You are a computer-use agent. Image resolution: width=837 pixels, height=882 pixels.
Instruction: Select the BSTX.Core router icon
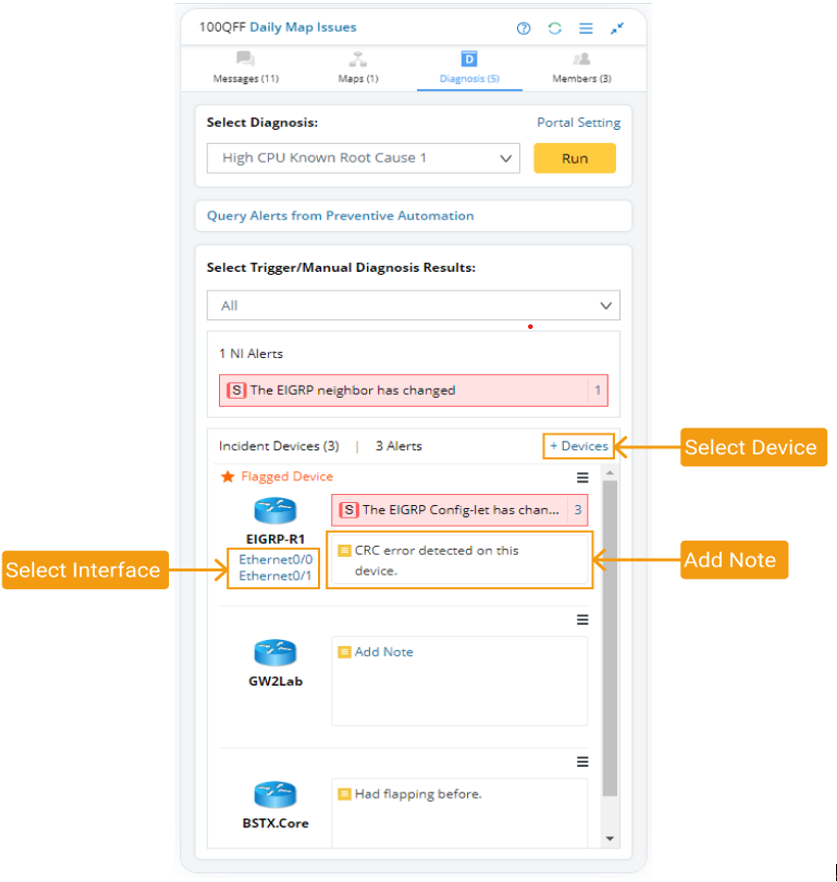[275, 795]
